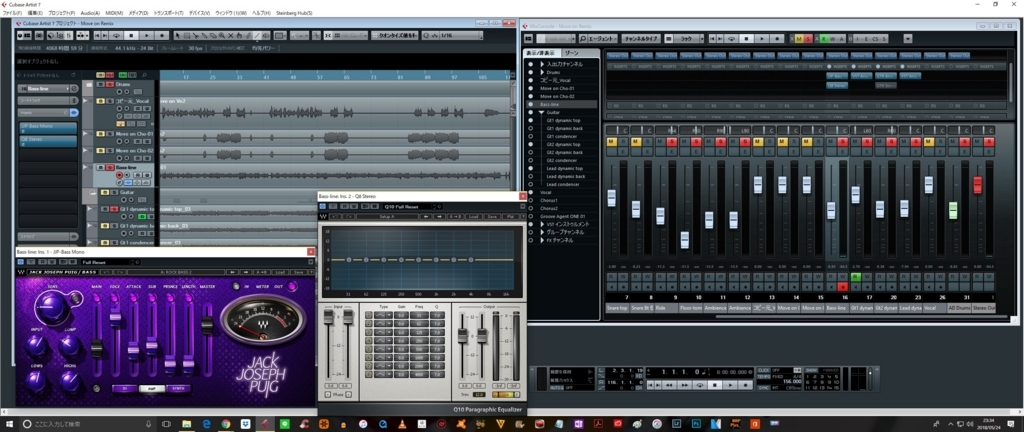Click the SENS knob on JJP Bass plugin
Image resolution: width=1024 pixels, height=432 pixels.
click(x=52, y=307)
